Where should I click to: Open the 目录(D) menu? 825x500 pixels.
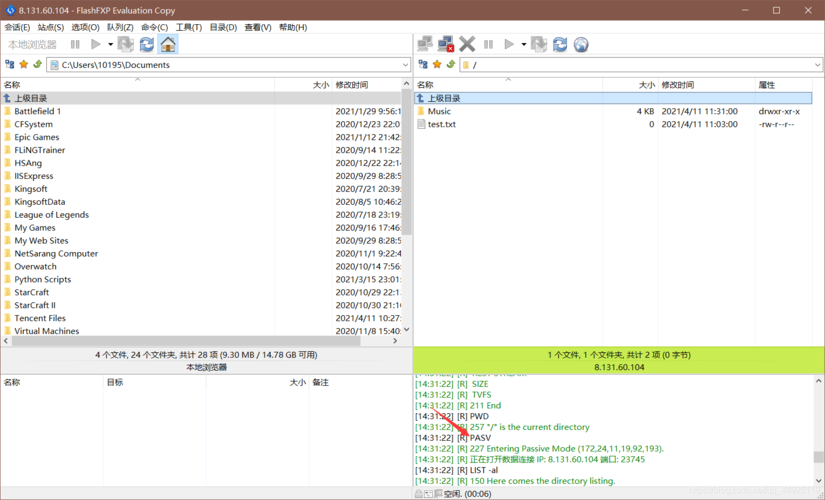pos(223,27)
